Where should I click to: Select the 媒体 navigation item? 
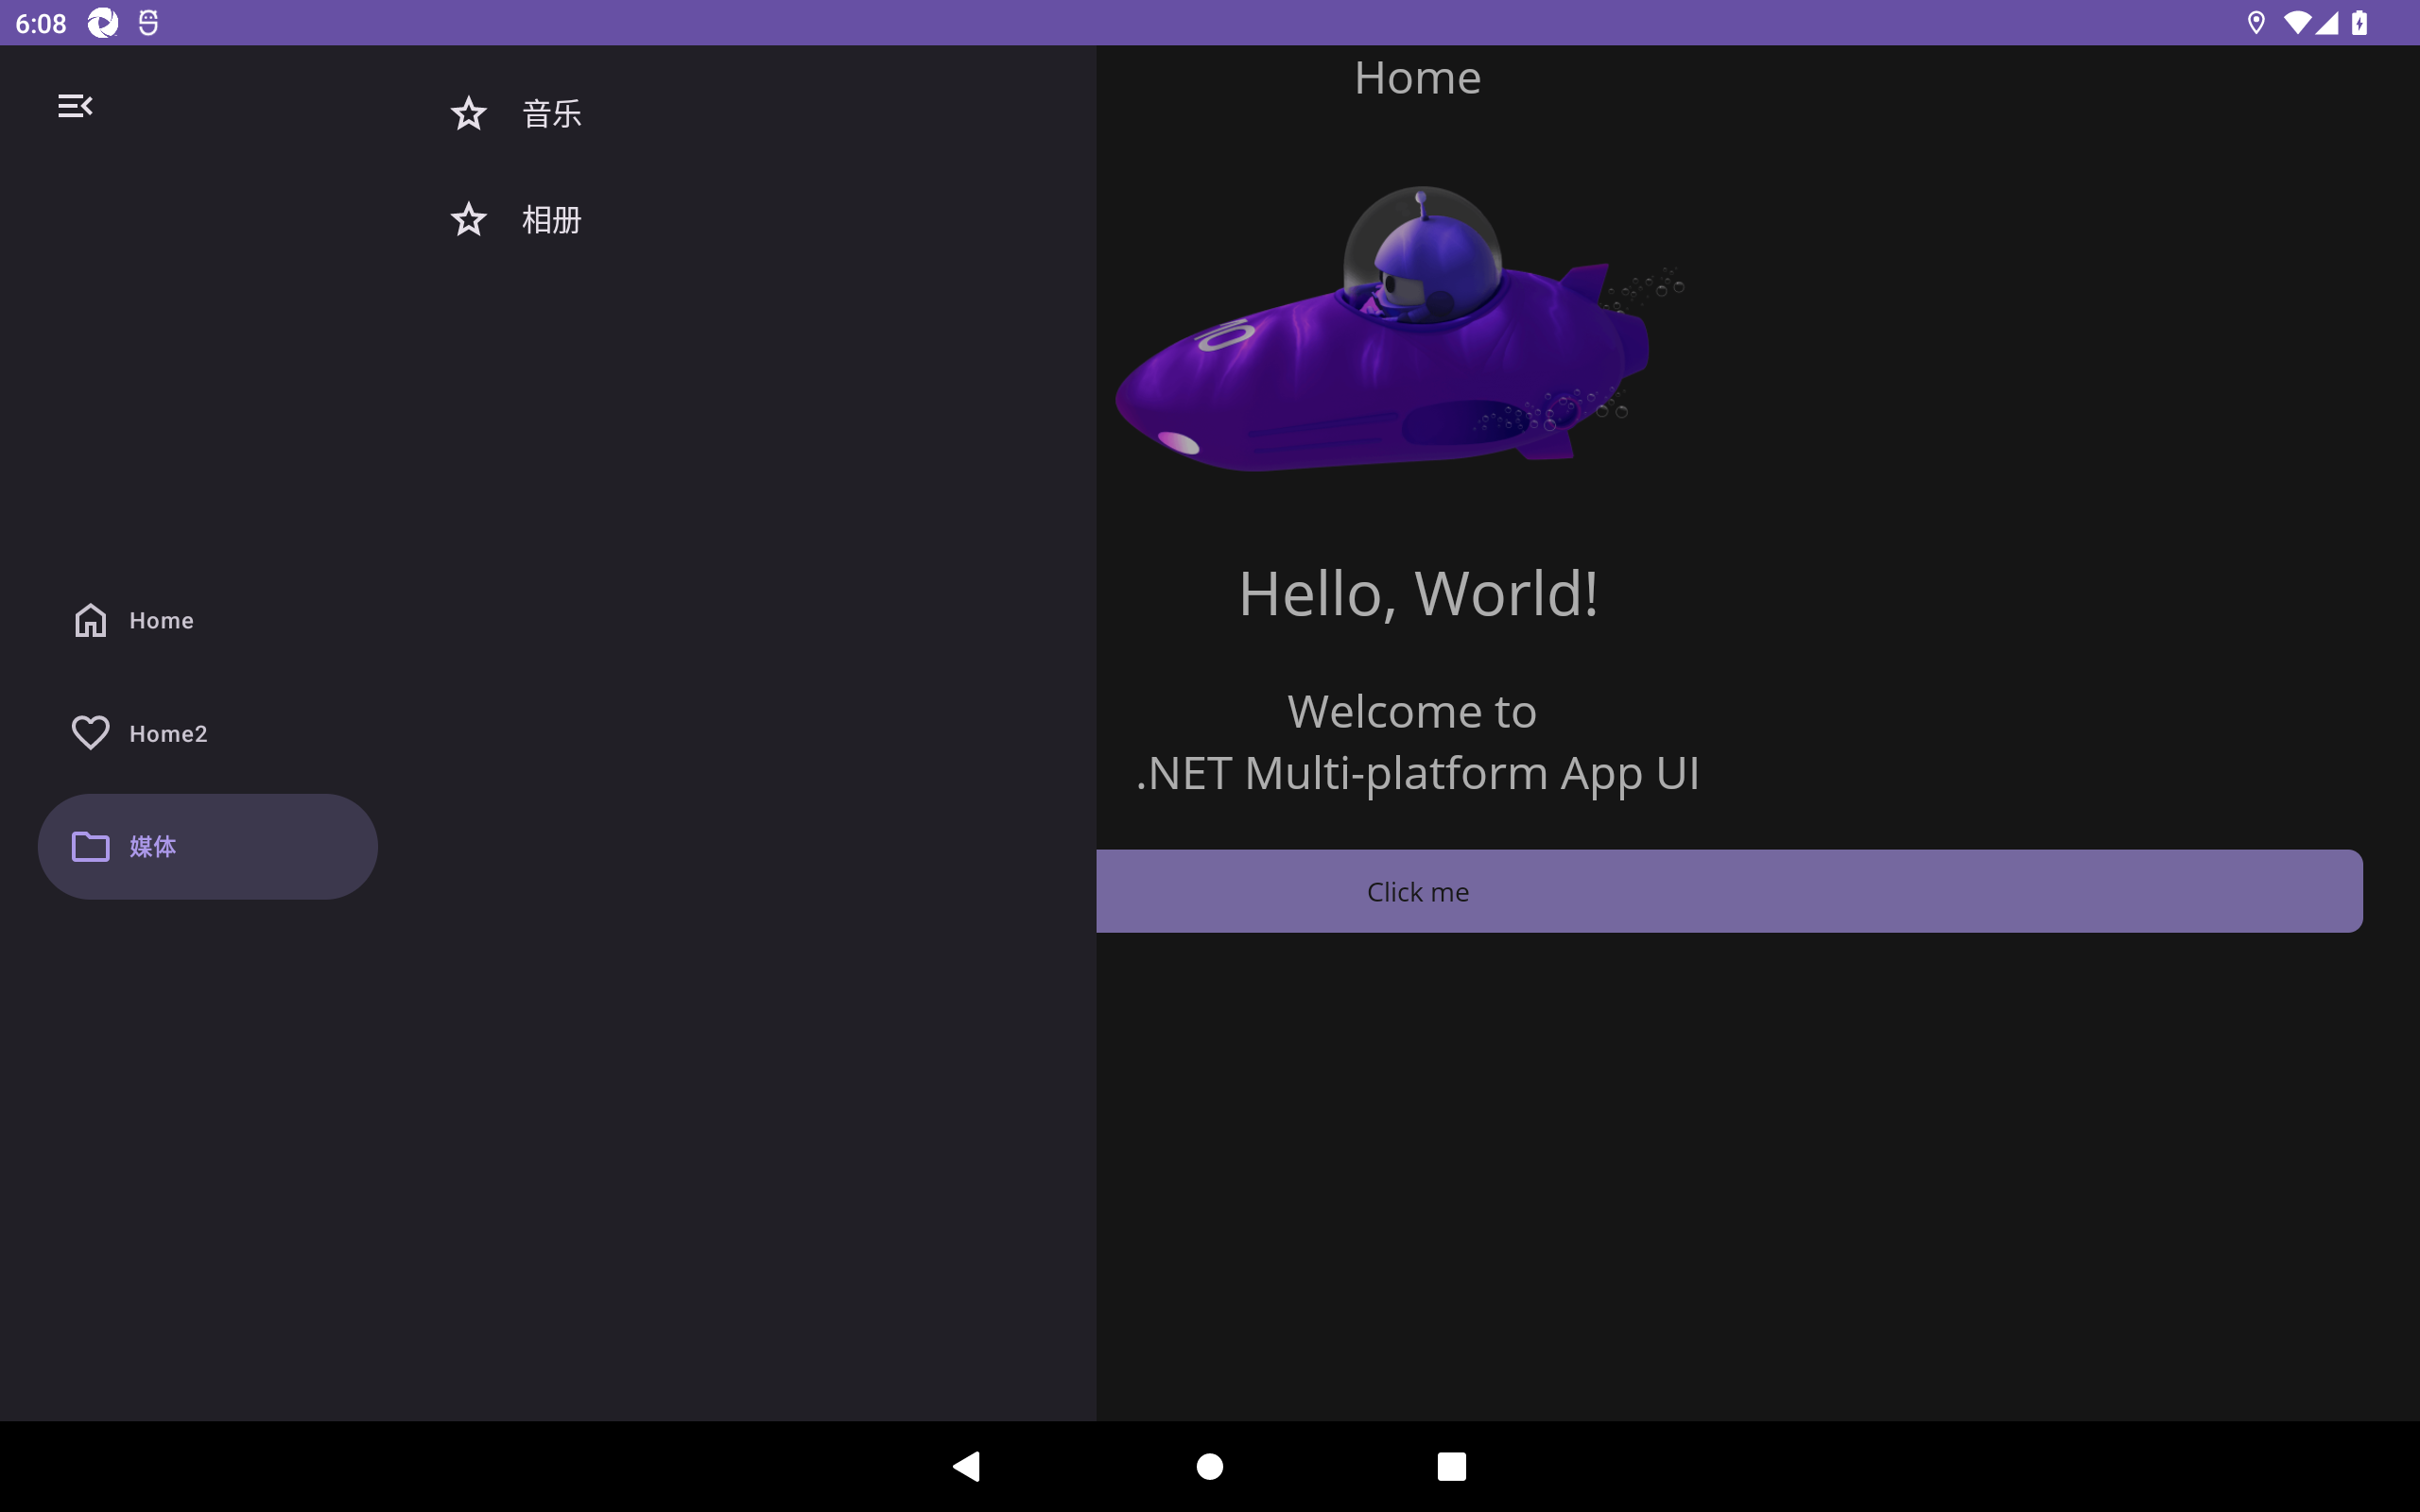point(208,846)
